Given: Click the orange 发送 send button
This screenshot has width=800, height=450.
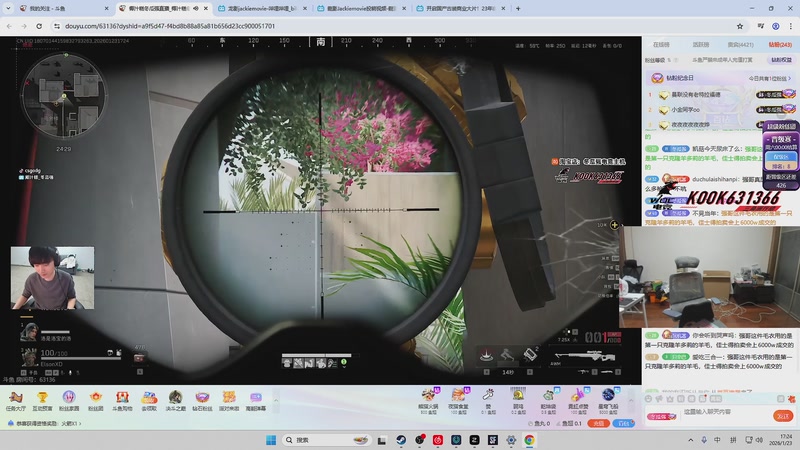Looking at the screenshot, I should [x=783, y=416].
